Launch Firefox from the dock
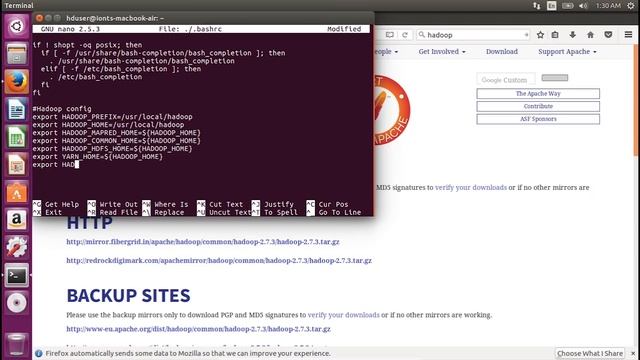The image size is (640, 360). coord(16,81)
